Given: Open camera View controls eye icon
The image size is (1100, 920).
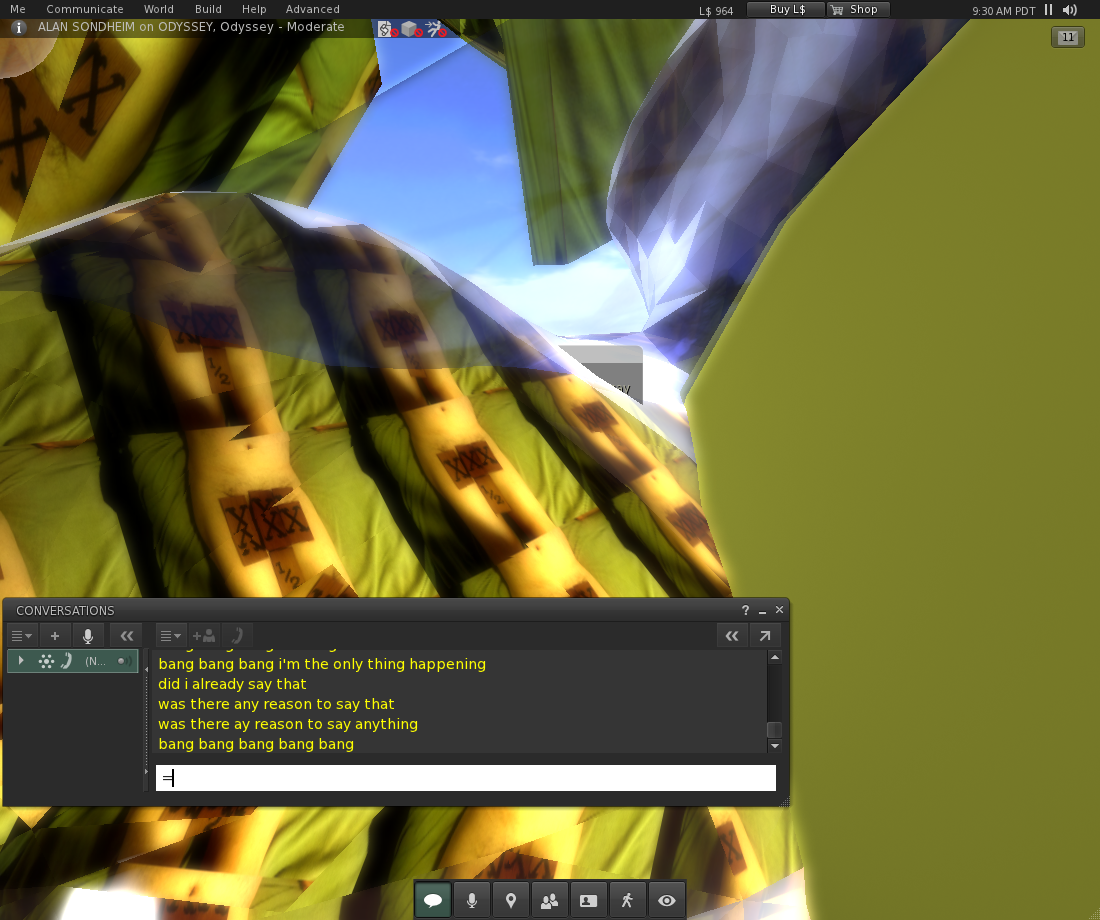Looking at the screenshot, I should [x=666, y=900].
